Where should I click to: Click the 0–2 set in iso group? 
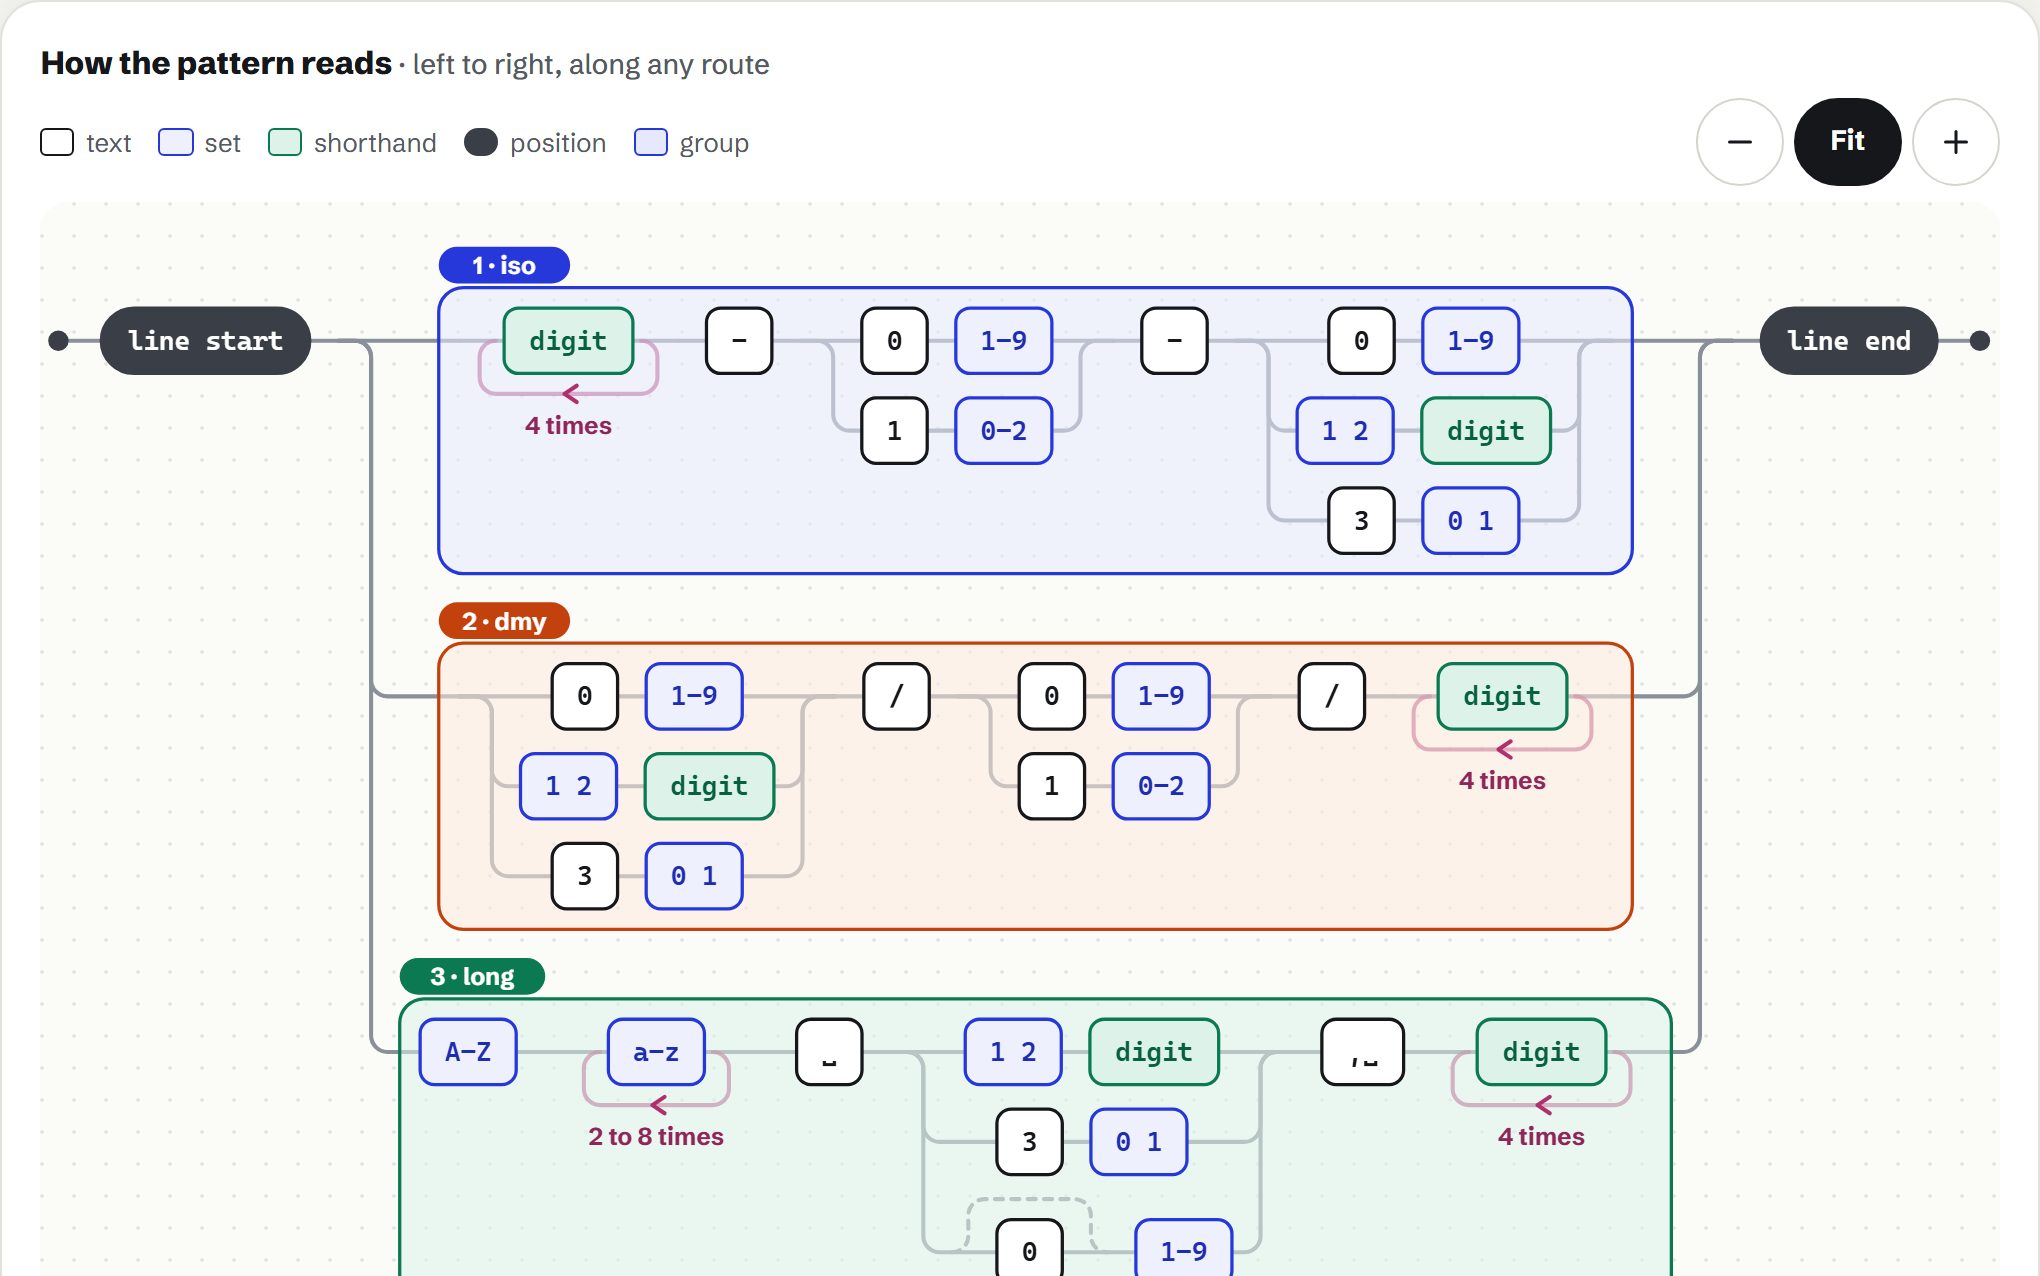pyautogui.click(x=1003, y=431)
